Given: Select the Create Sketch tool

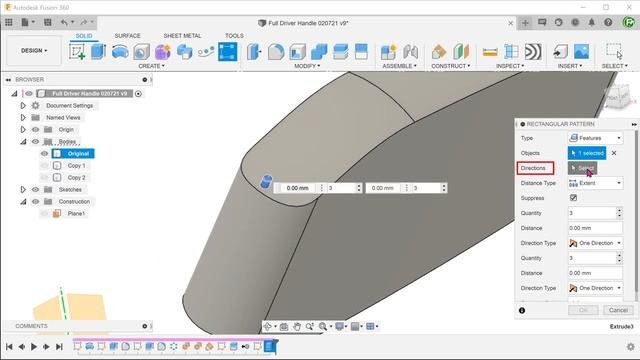Looking at the screenshot, I should [77, 52].
